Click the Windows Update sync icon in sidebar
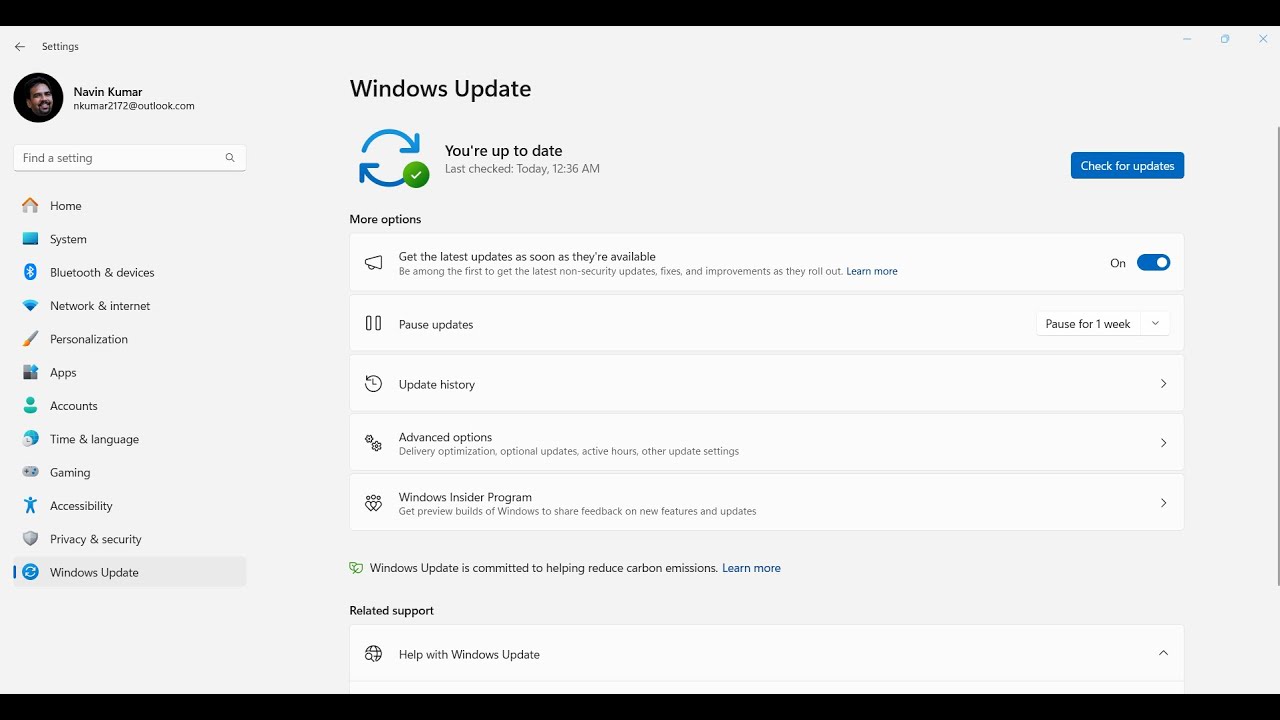The height and width of the screenshot is (720, 1280). coord(30,572)
